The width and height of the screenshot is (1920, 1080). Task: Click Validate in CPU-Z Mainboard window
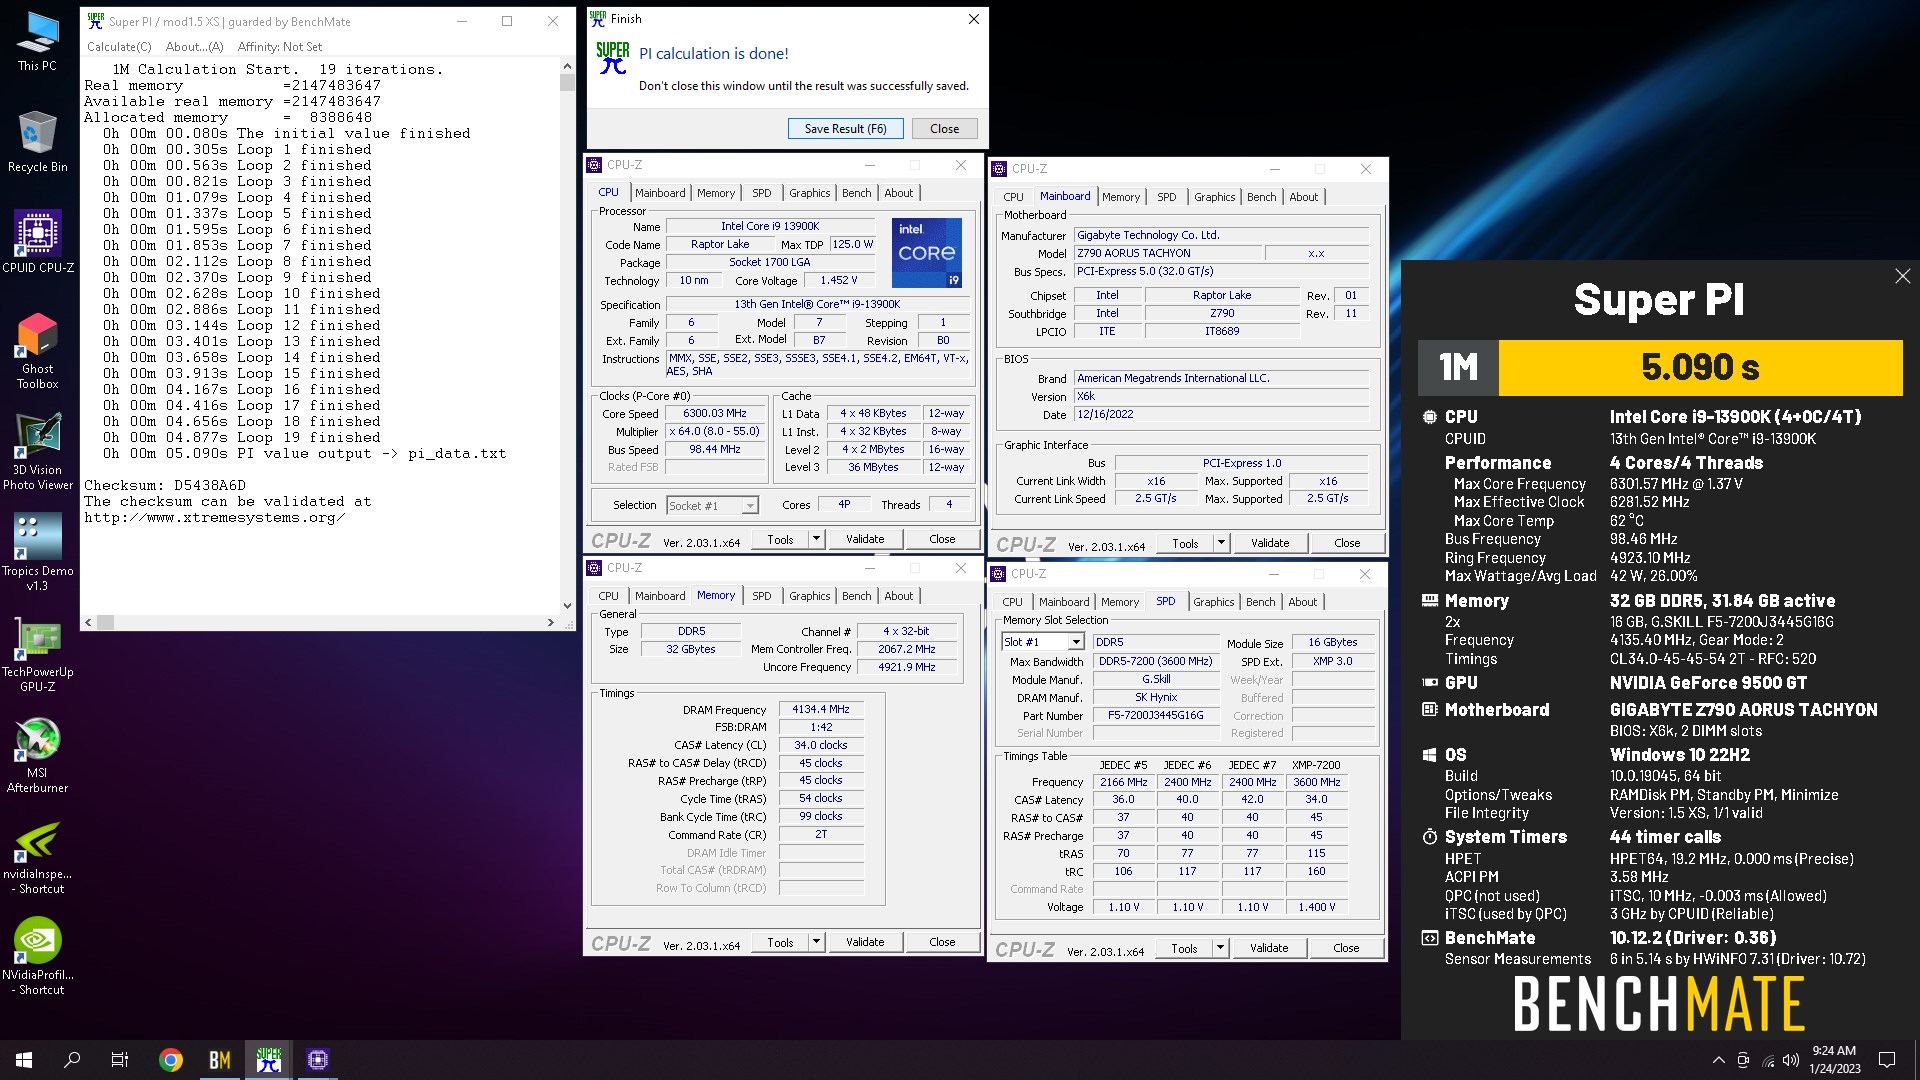[1270, 543]
